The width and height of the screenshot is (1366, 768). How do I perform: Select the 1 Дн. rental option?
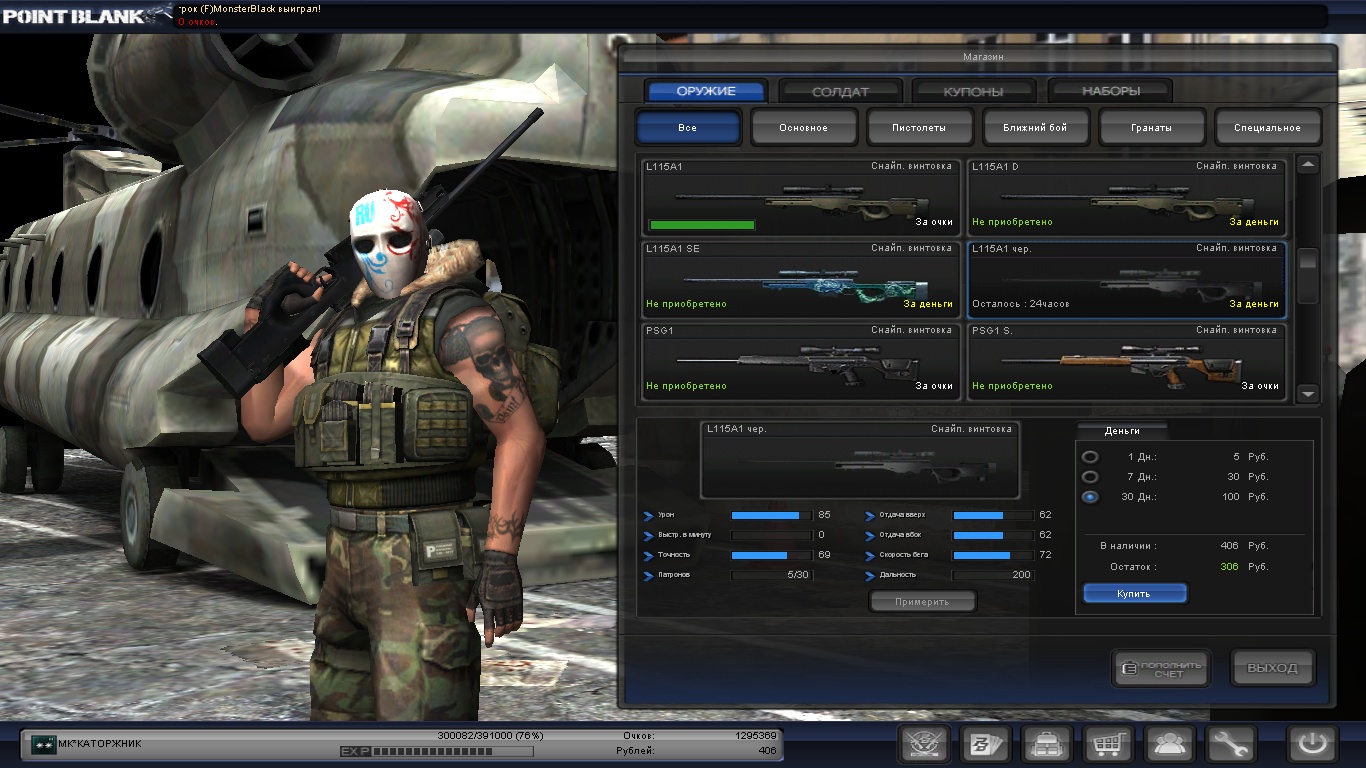click(x=1090, y=457)
